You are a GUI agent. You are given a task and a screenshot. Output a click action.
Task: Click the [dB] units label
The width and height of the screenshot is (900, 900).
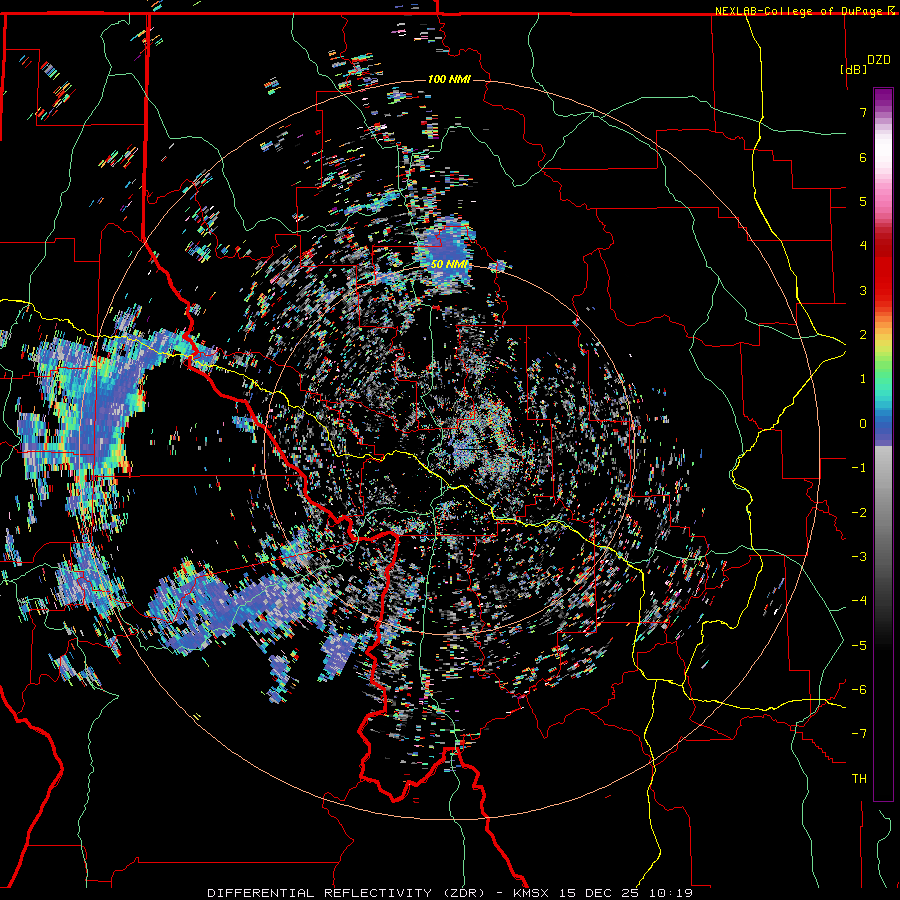point(854,69)
